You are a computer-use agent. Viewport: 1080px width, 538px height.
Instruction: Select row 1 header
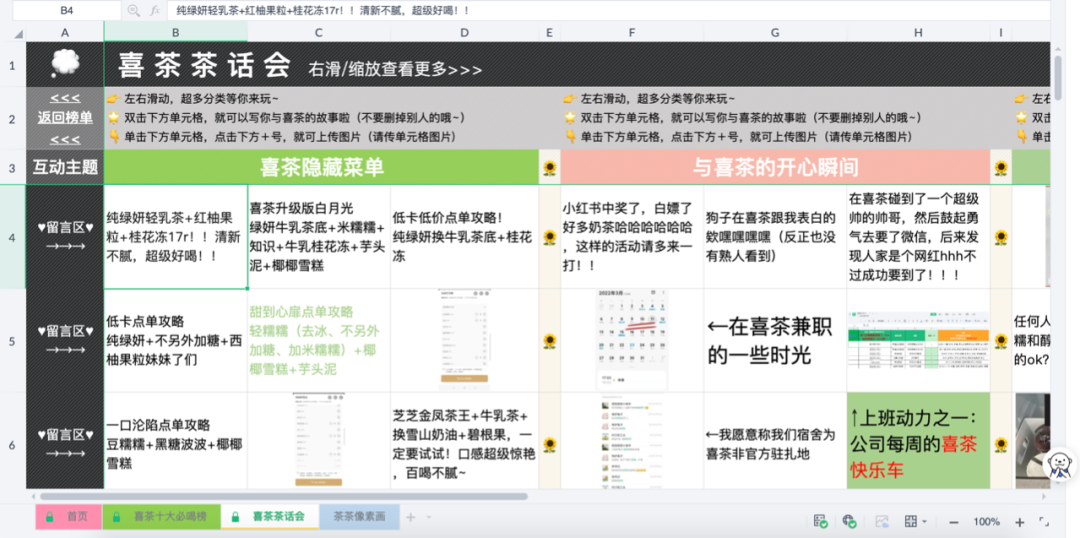pos(12,64)
